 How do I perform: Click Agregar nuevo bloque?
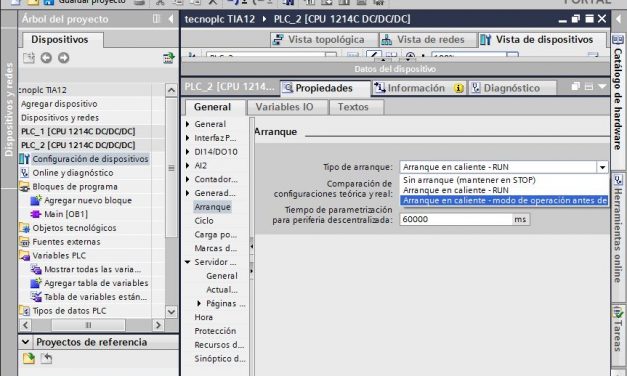[88, 200]
